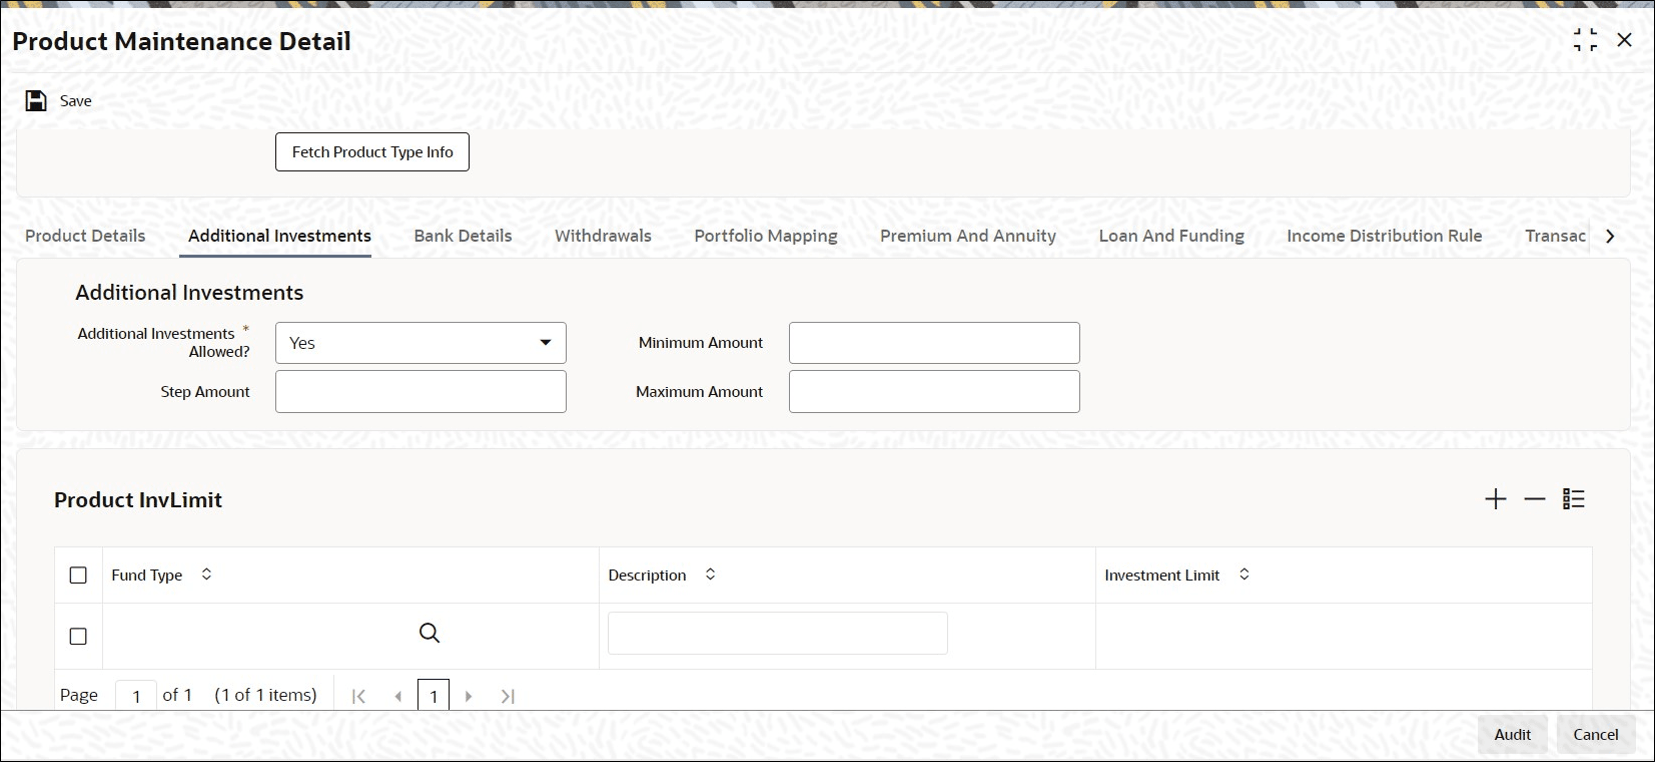This screenshot has width=1655, height=762.
Task: Open the partially visible Transac tab
Action: coord(1555,236)
